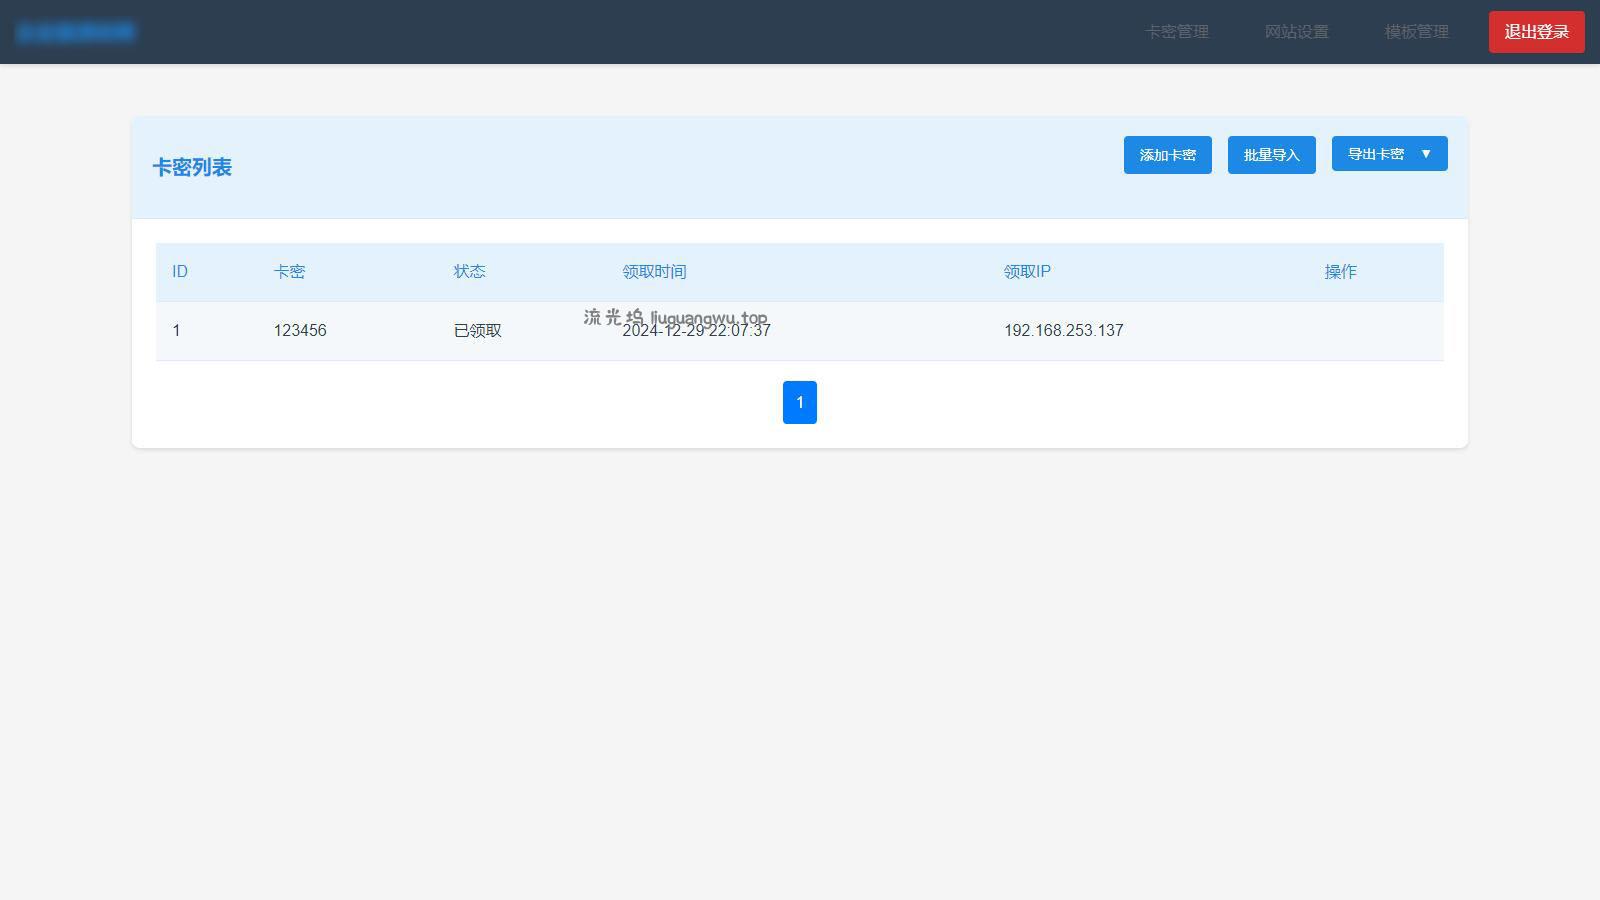Screen dimensions: 1600x900
Task: Click the 操作 column header
Action: coord(1340,272)
